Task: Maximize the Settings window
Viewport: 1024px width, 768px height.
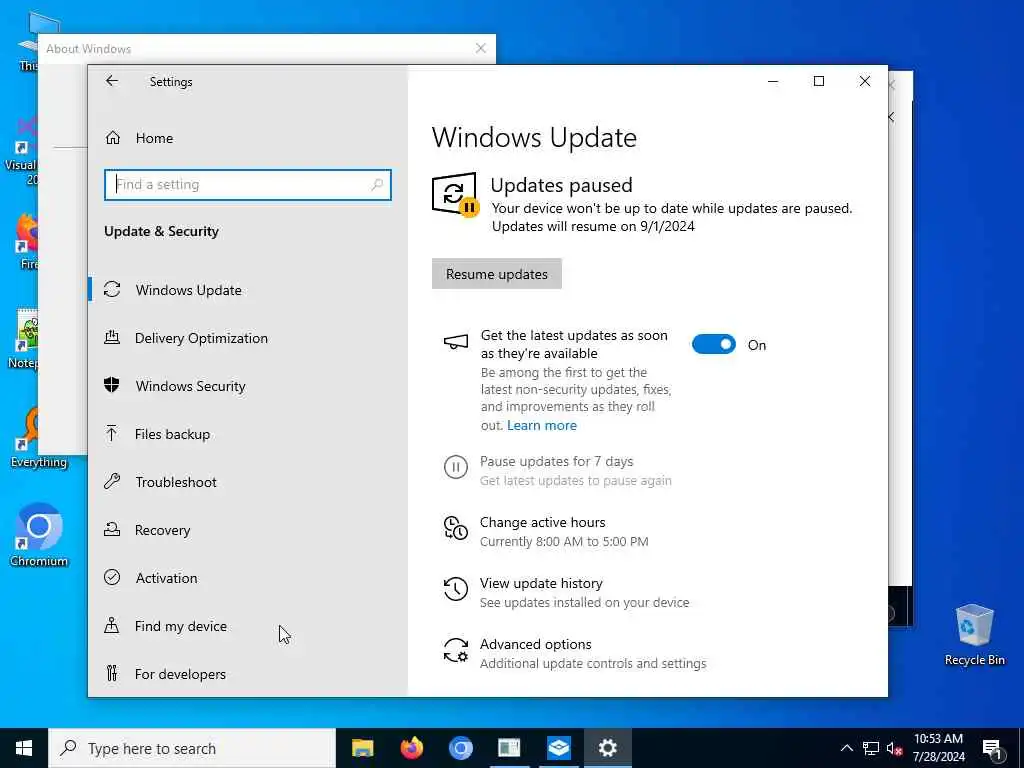Action: tap(818, 81)
